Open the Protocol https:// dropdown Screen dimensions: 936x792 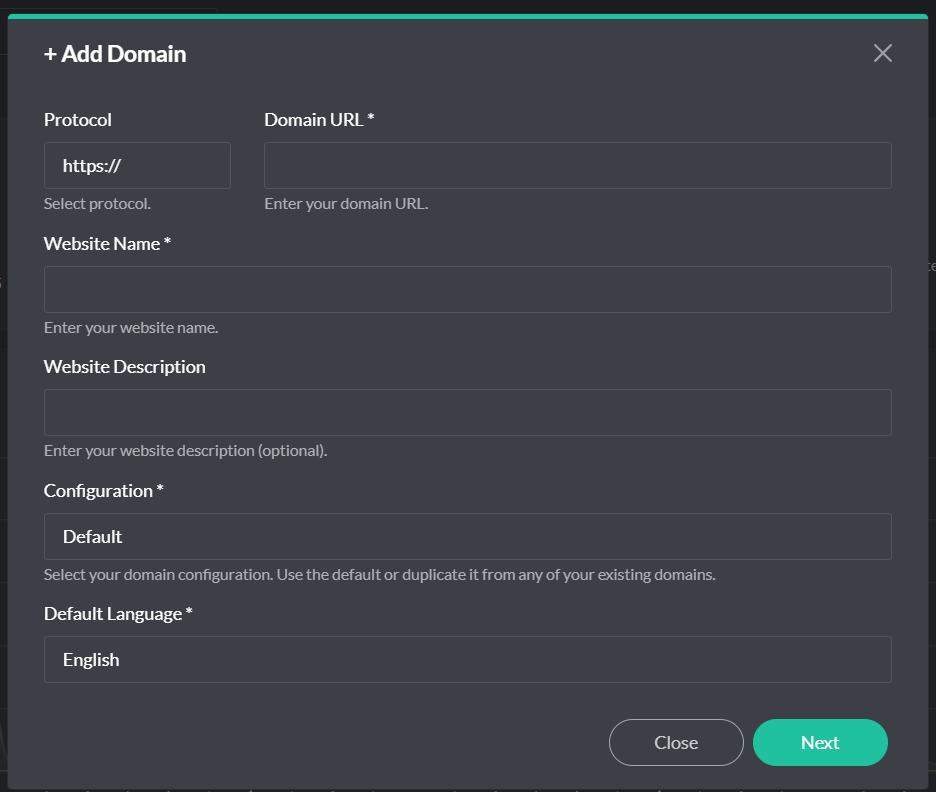[137, 165]
